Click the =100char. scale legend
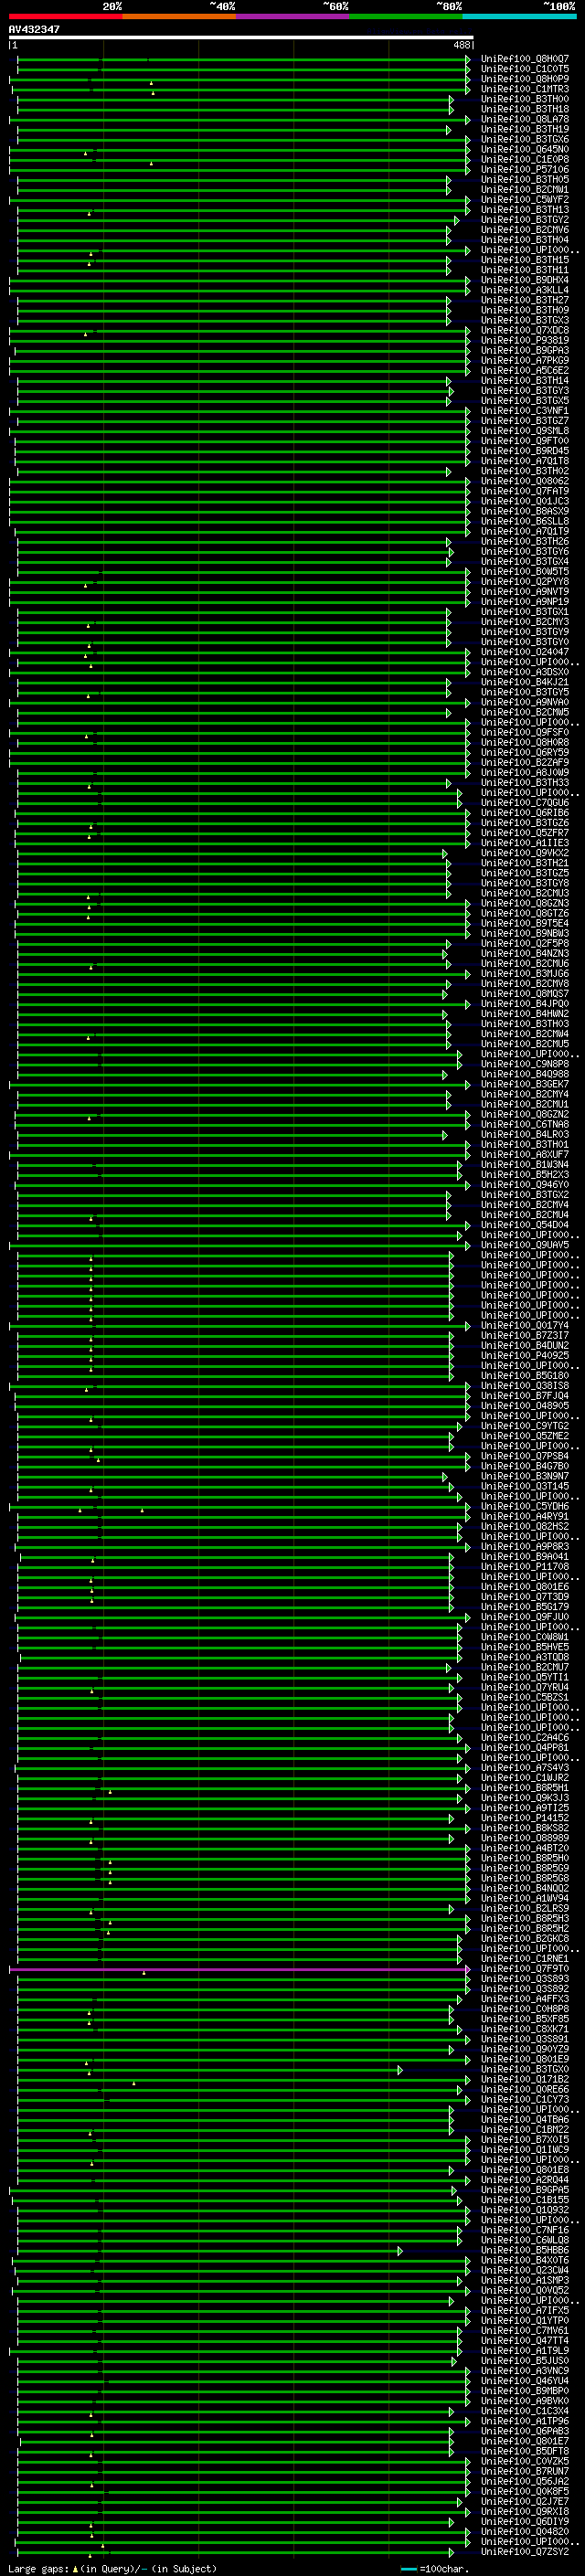 [445, 2569]
